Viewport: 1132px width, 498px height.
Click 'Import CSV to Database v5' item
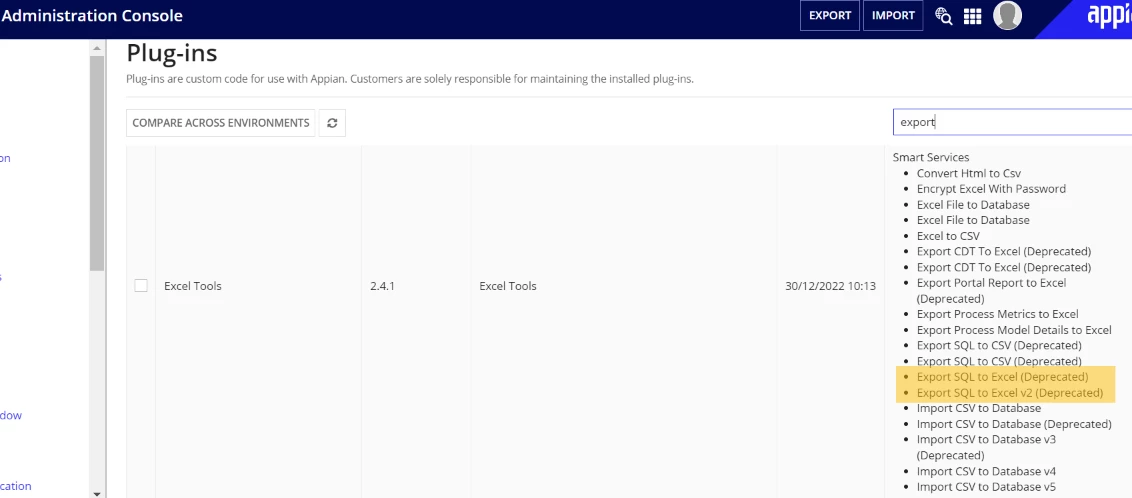(986, 486)
